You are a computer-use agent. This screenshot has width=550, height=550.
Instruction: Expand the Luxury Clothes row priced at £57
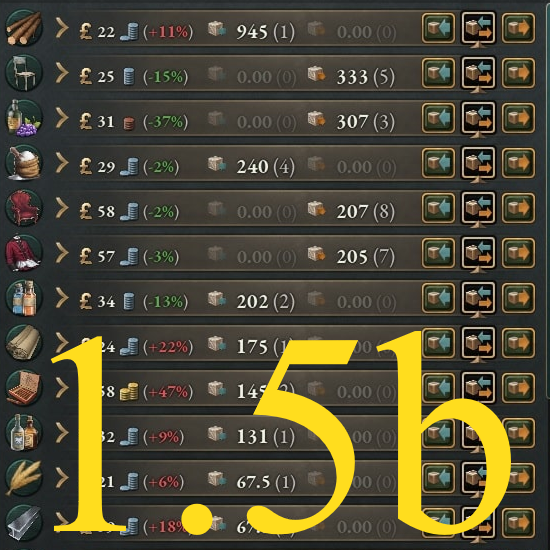pos(62,253)
